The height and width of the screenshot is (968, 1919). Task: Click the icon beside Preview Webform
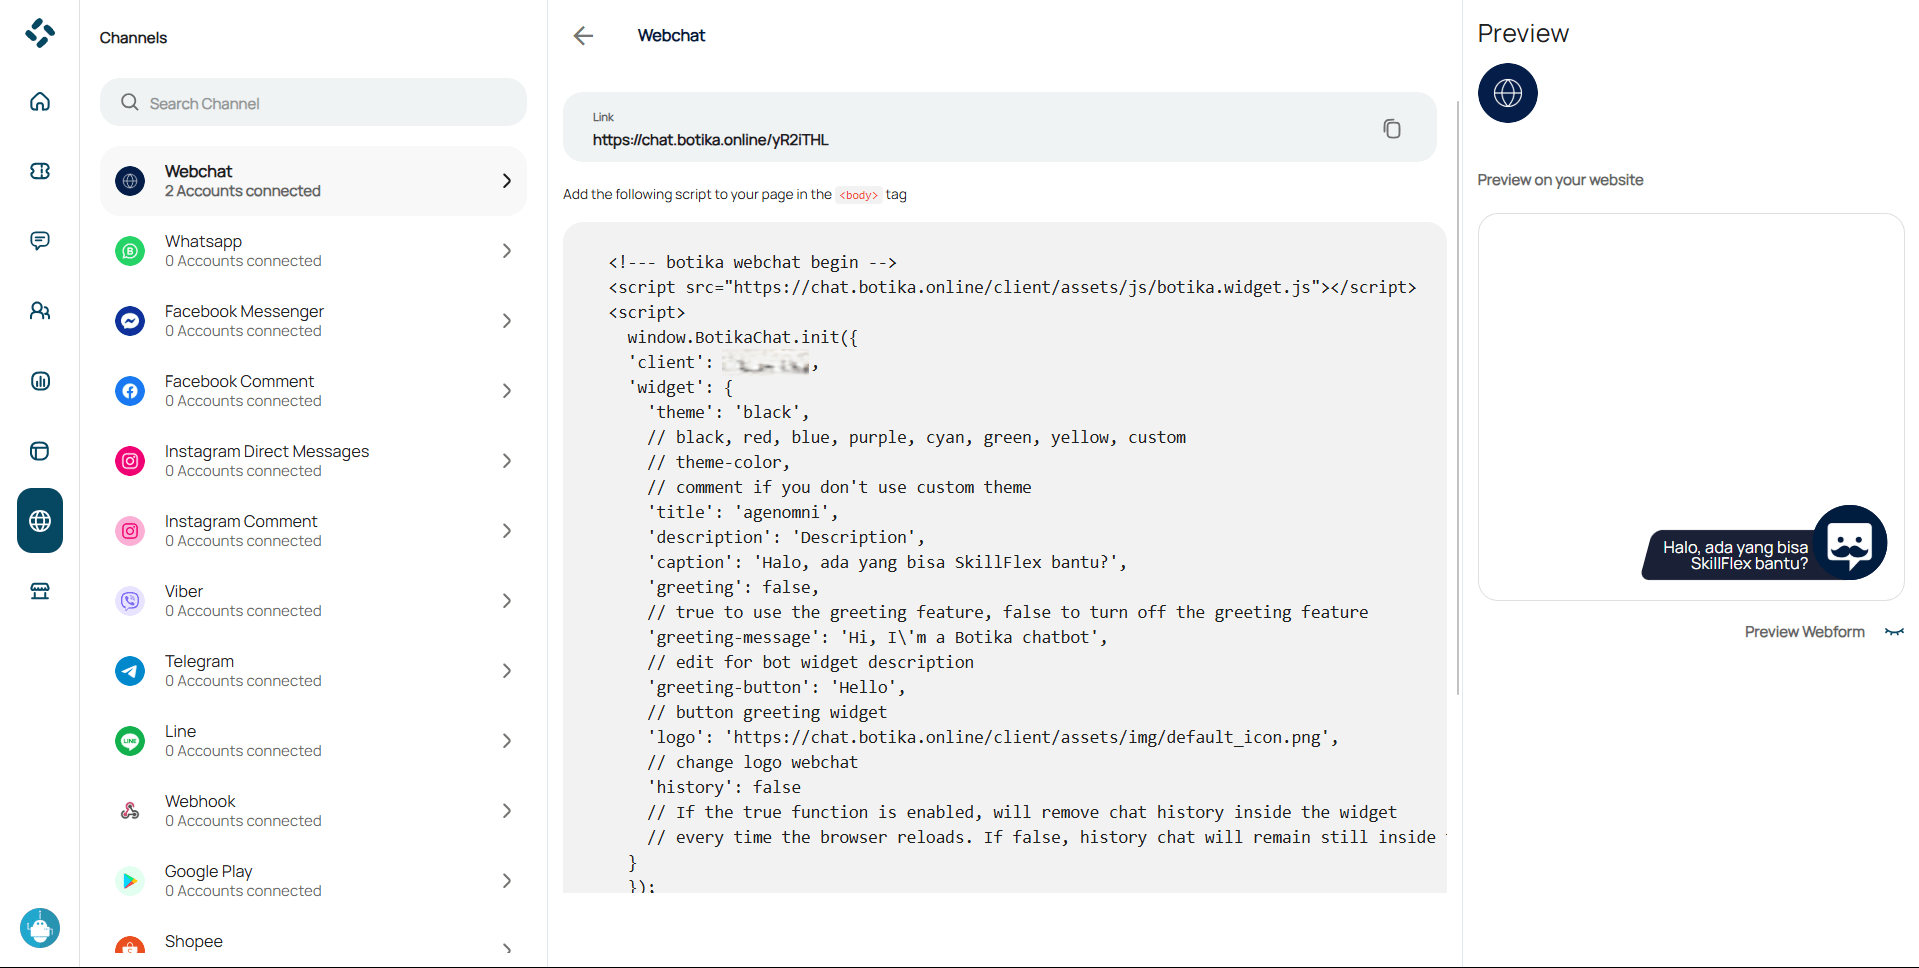click(x=1894, y=632)
